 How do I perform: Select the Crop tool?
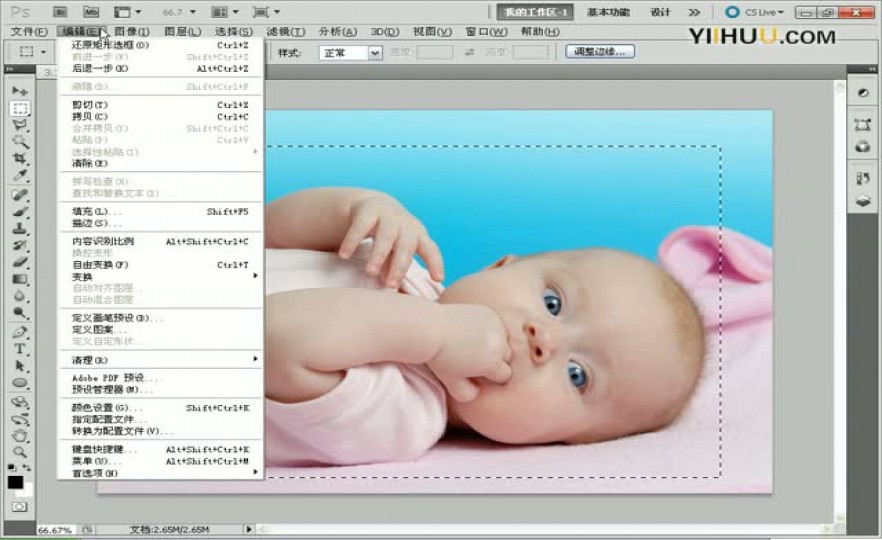[x=20, y=158]
